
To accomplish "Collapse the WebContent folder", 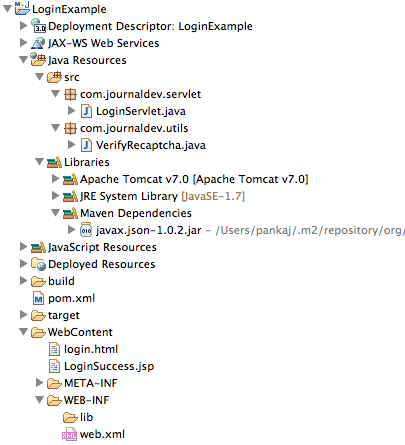I will click(23, 332).
